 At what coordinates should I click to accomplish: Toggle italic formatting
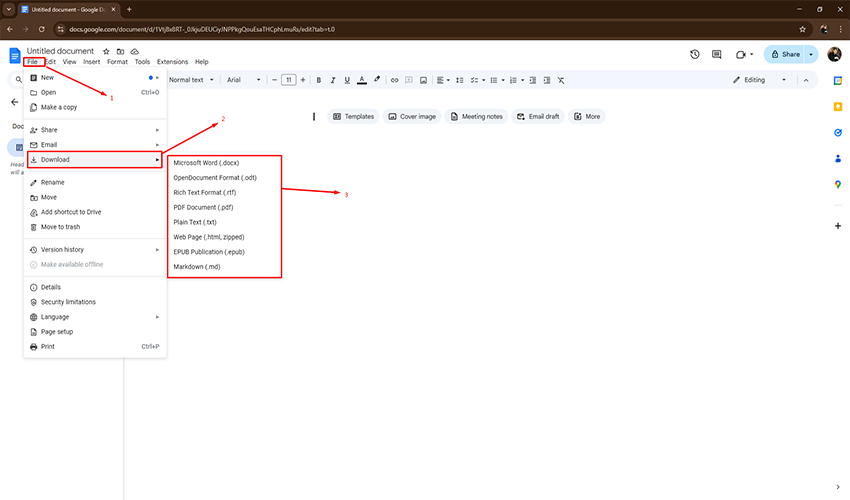(x=333, y=80)
